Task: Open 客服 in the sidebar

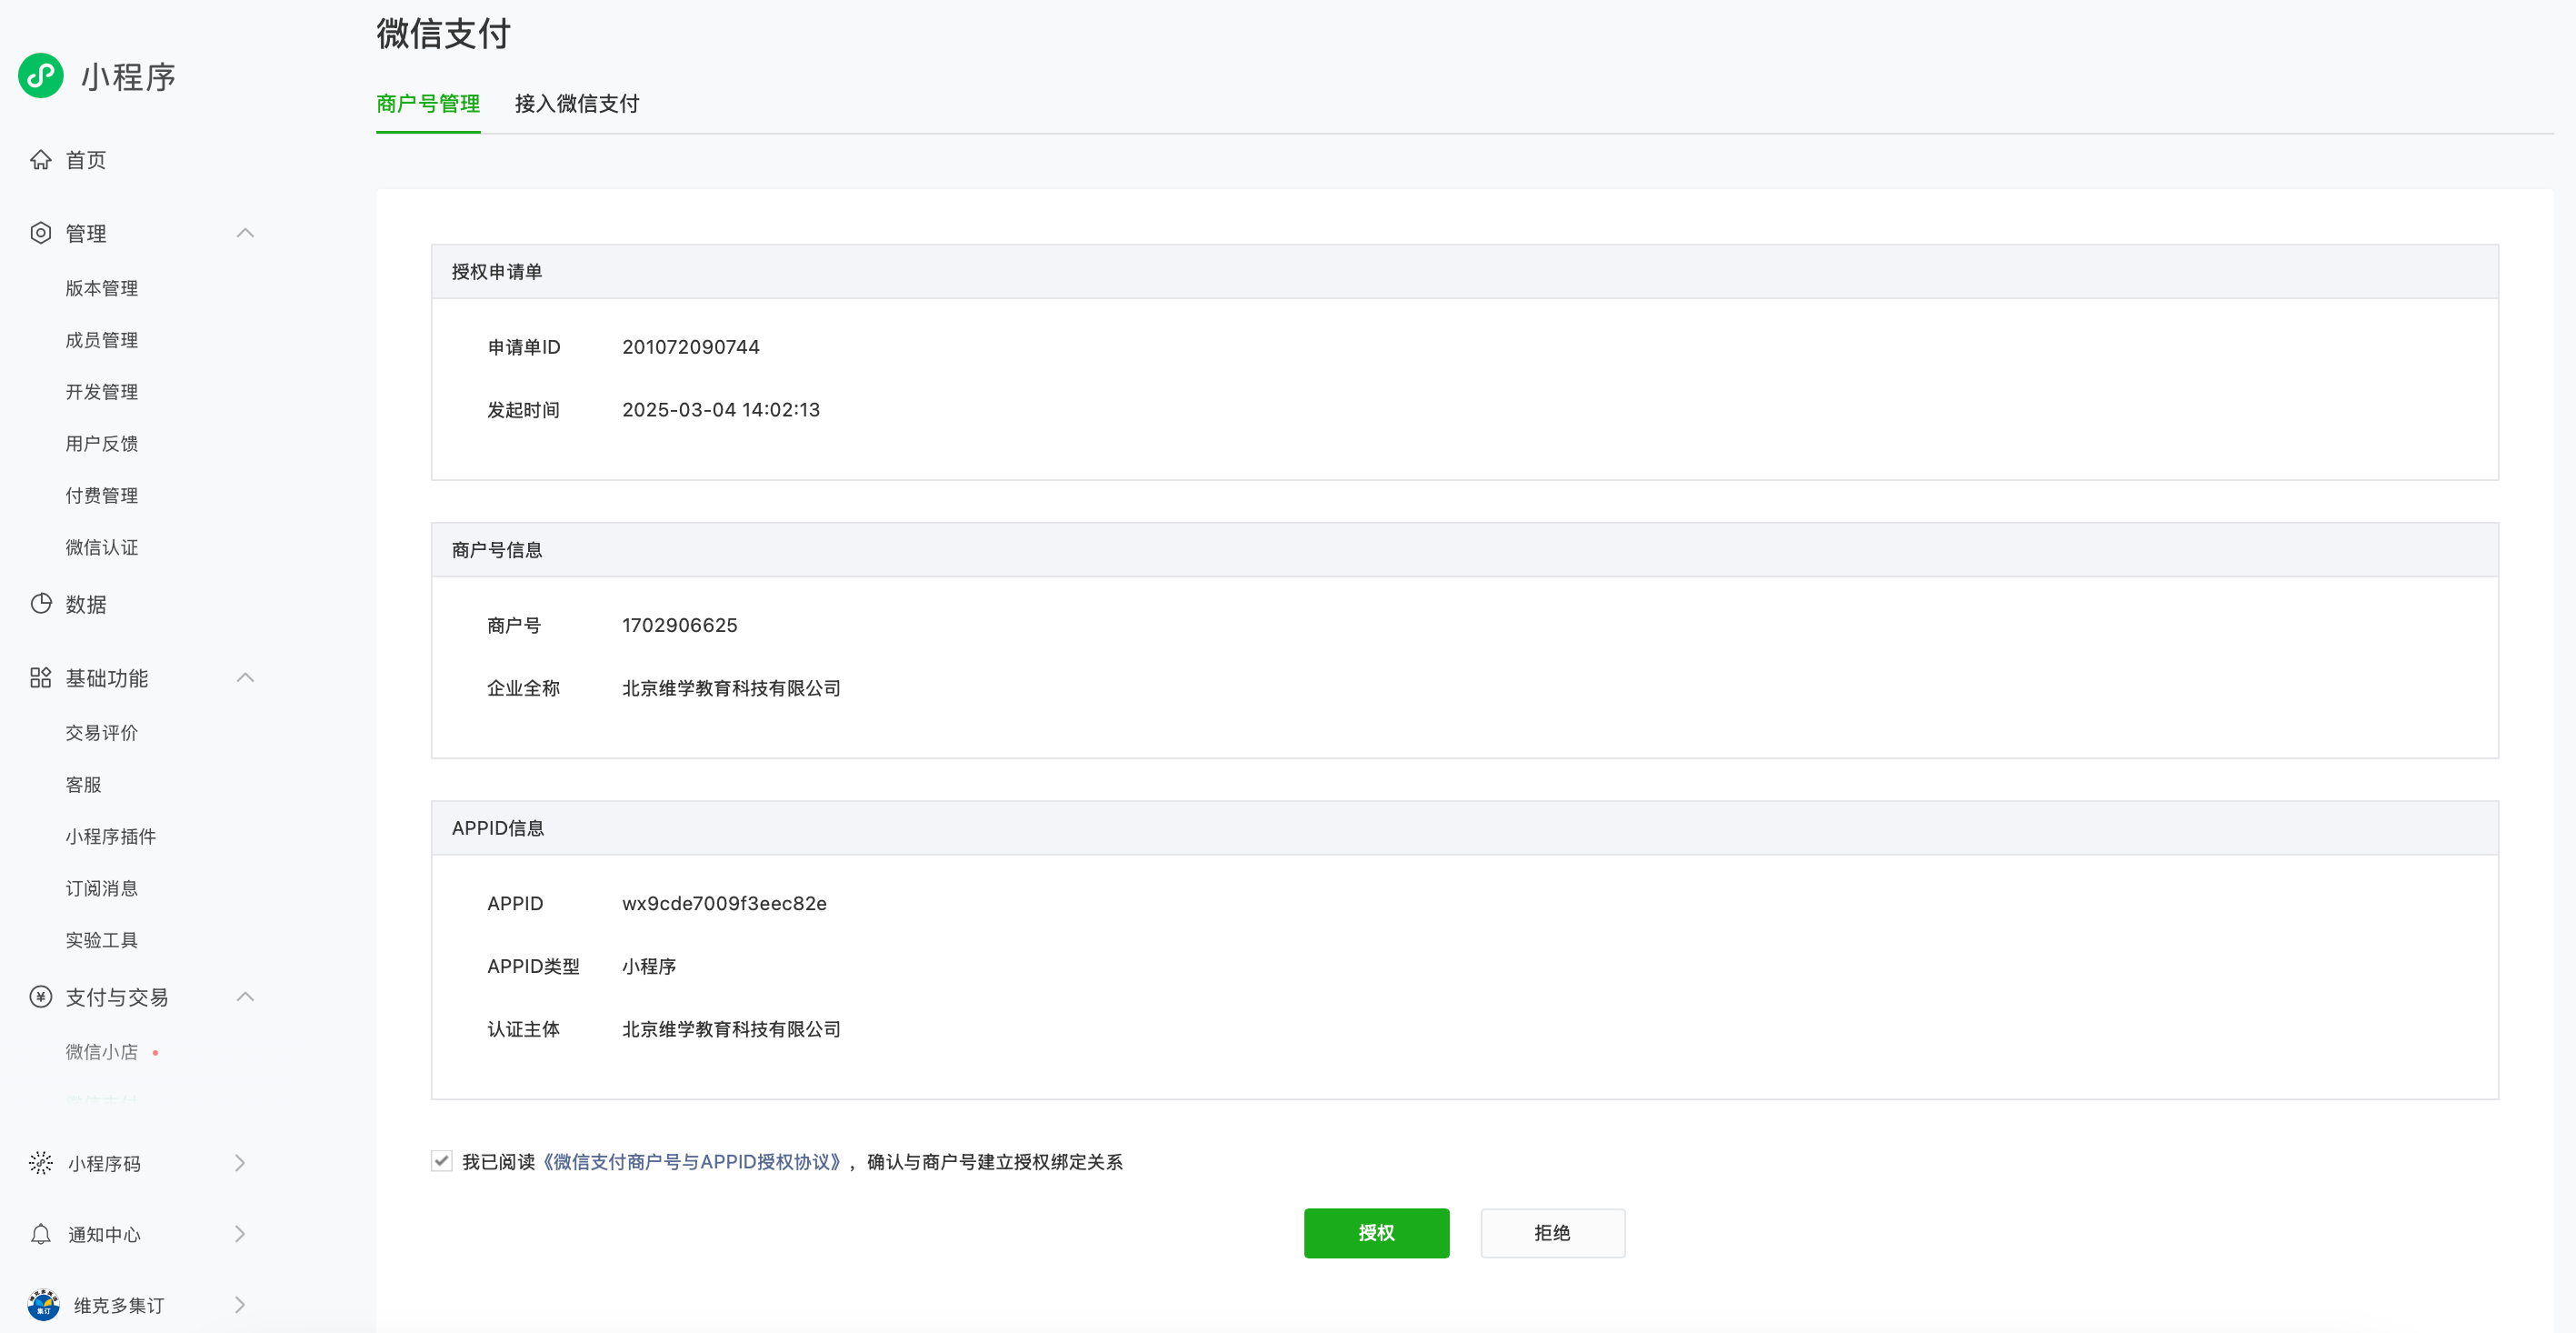Action: click(x=84, y=785)
